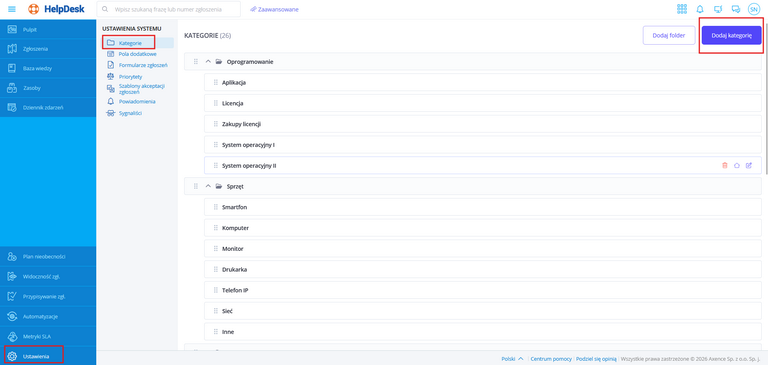Screen dimensions: 768x365
Task: Select the Sieć category row
Action: point(483,311)
